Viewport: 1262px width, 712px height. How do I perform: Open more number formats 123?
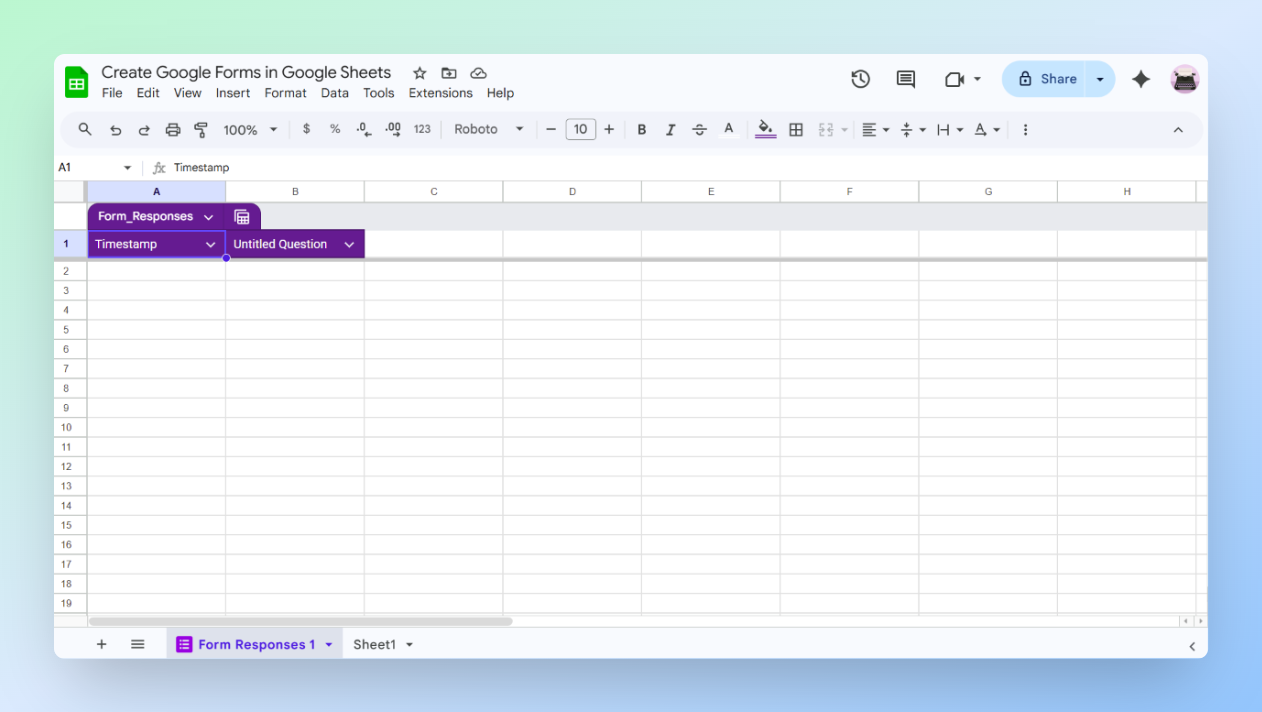pos(422,129)
